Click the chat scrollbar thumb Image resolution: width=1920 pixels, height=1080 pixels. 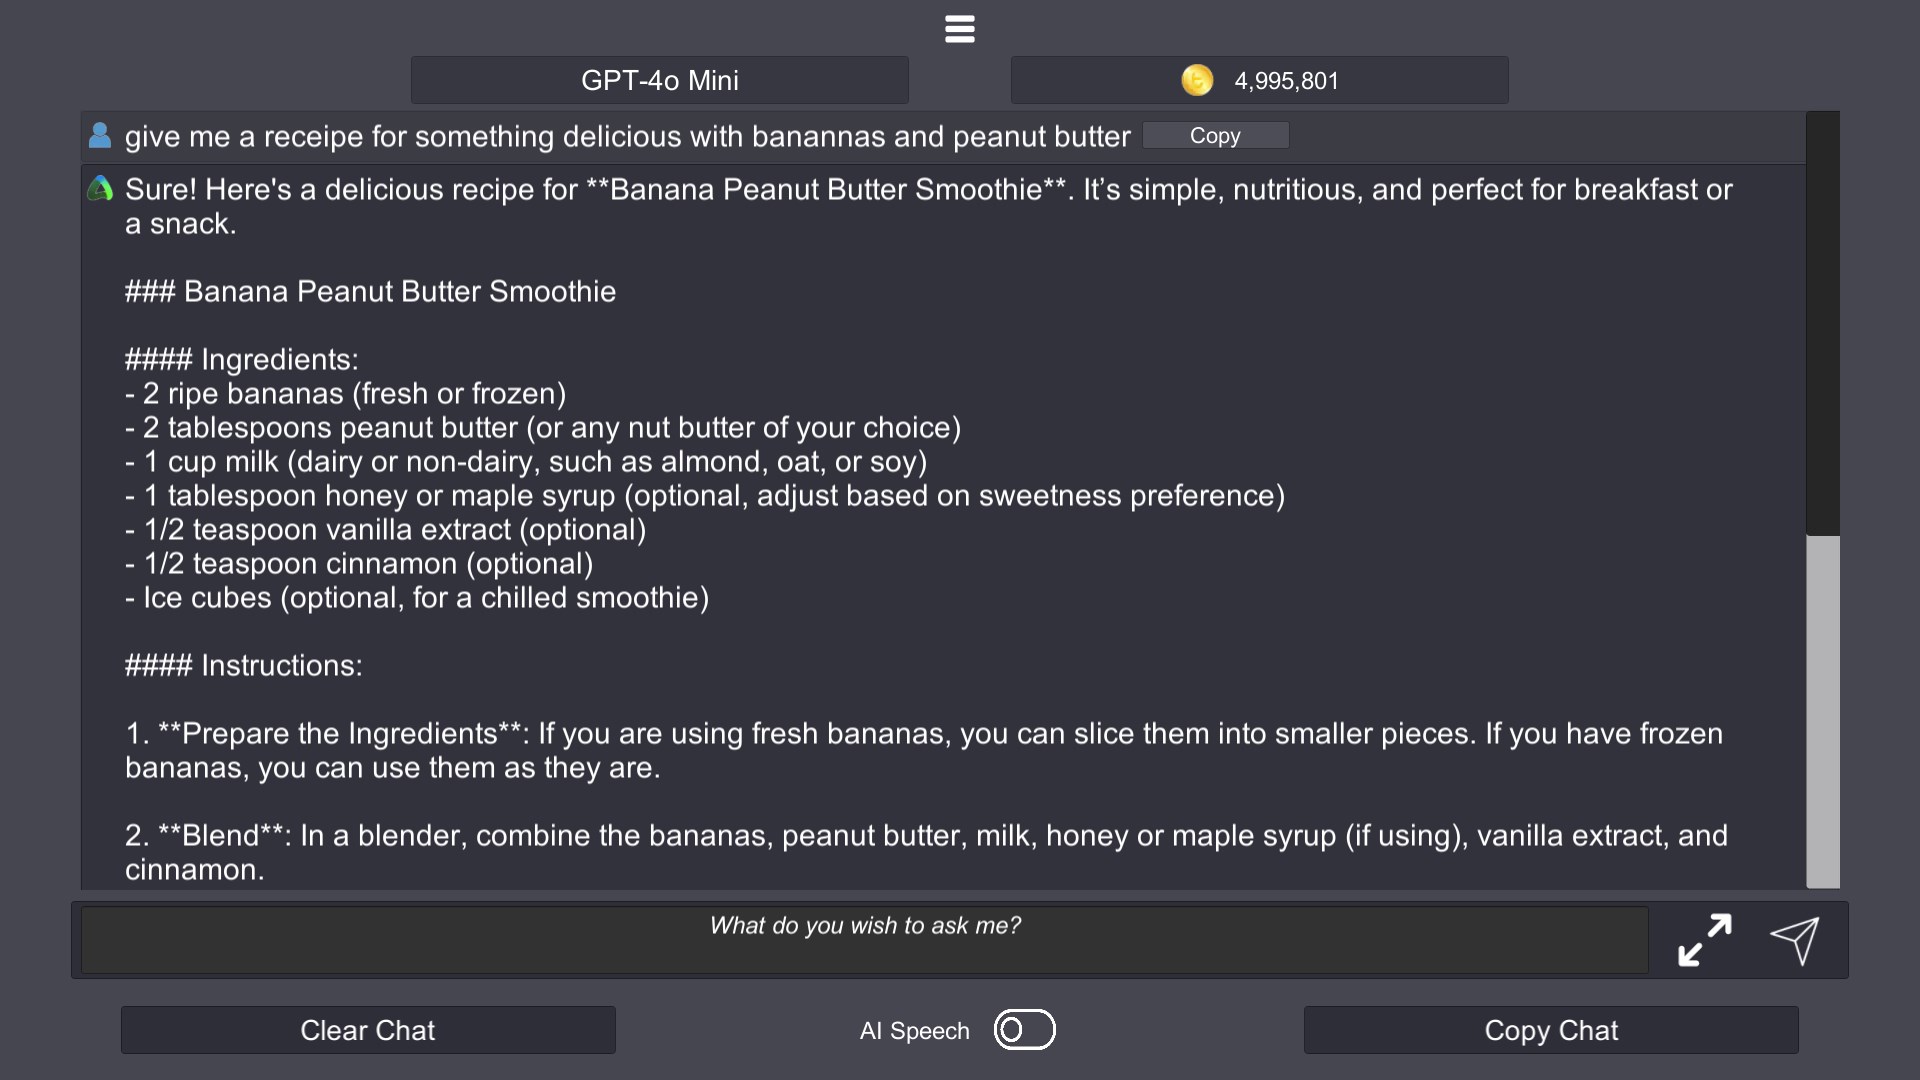(1823, 710)
